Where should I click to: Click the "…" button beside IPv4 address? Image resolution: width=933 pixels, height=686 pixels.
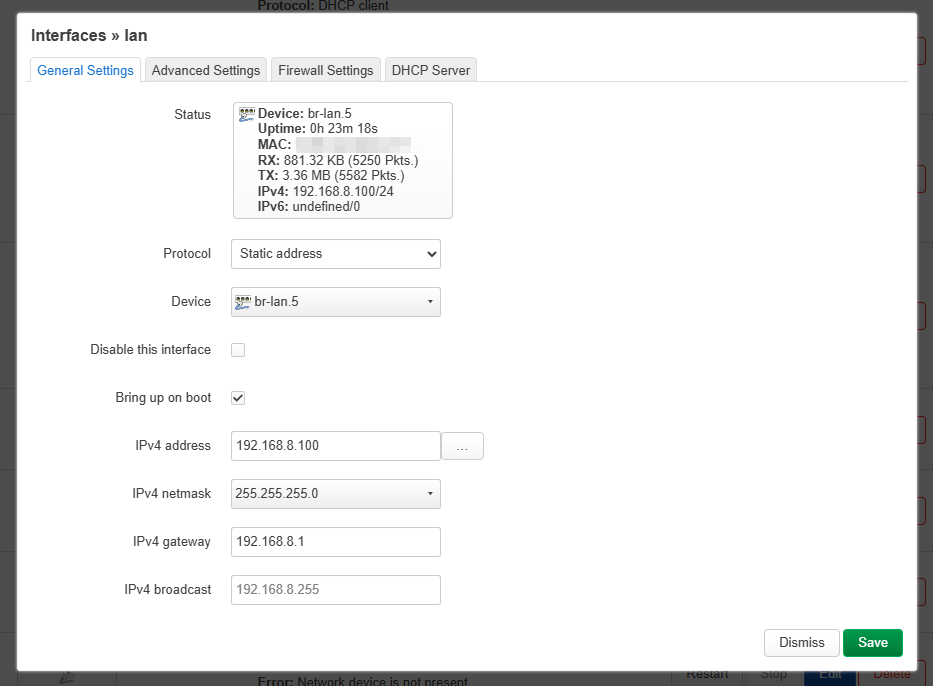[x=462, y=447]
